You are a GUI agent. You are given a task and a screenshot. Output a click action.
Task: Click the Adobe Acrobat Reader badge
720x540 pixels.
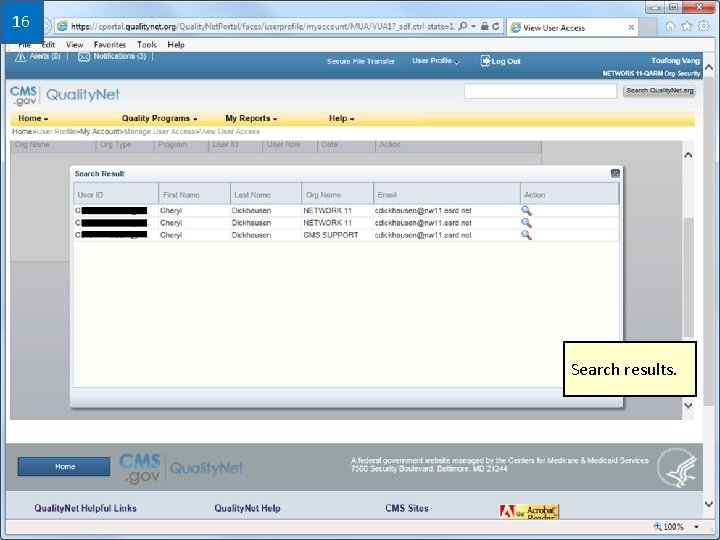529,512
